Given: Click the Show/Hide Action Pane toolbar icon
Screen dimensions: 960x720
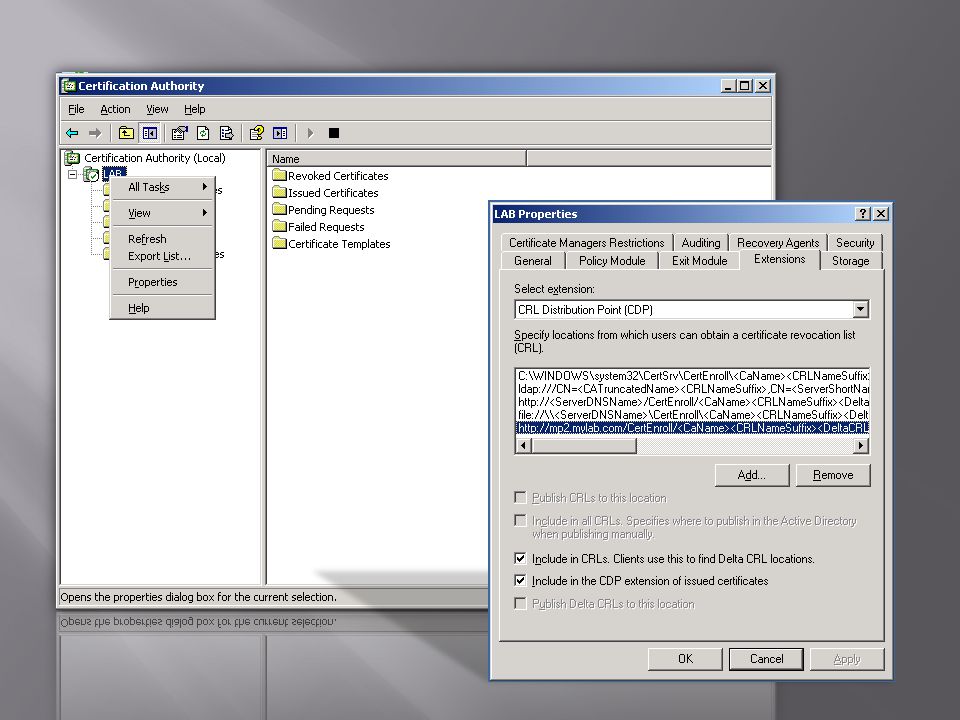Looking at the screenshot, I should pyautogui.click(x=280, y=133).
